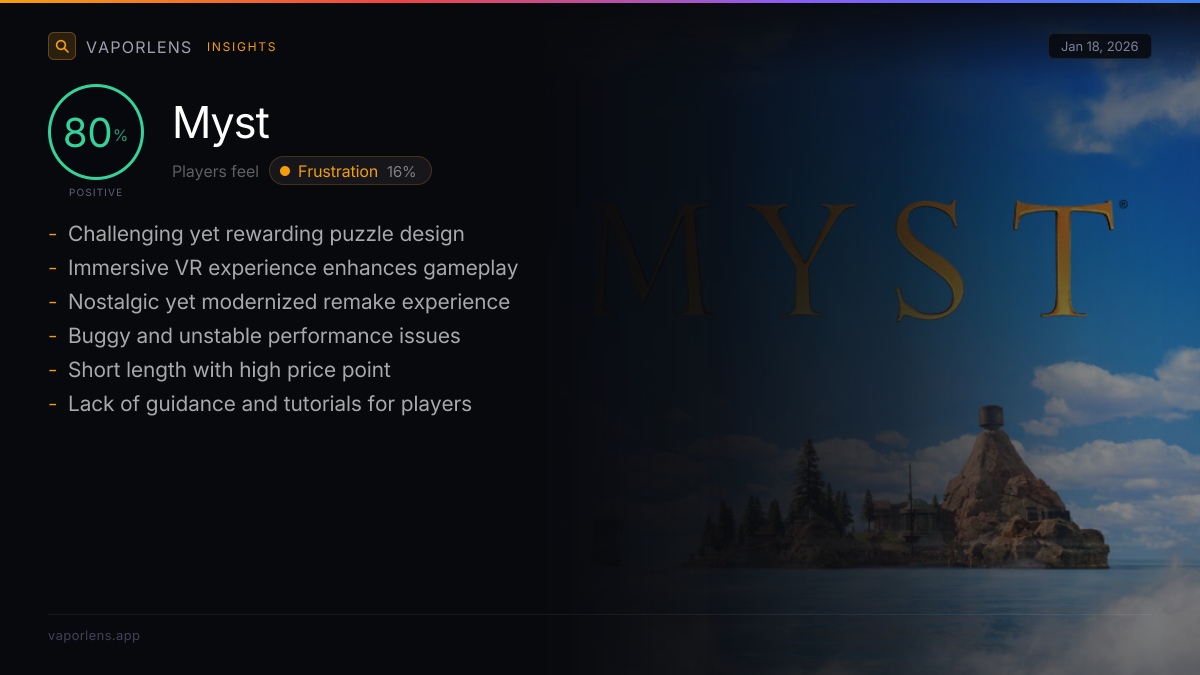The width and height of the screenshot is (1200, 675).
Task: Select the Frustration 16% emotion pill
Action: (x=350, y=171)
